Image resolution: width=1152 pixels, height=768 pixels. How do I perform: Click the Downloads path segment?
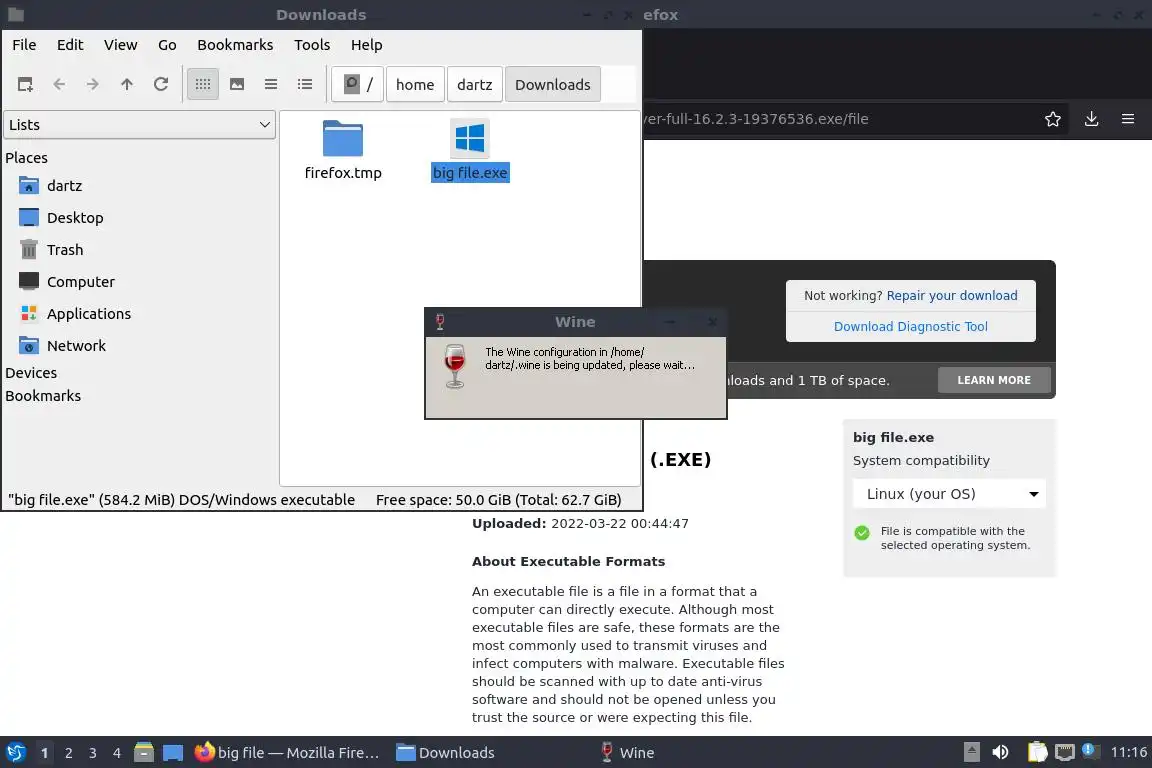coord(552,85)
